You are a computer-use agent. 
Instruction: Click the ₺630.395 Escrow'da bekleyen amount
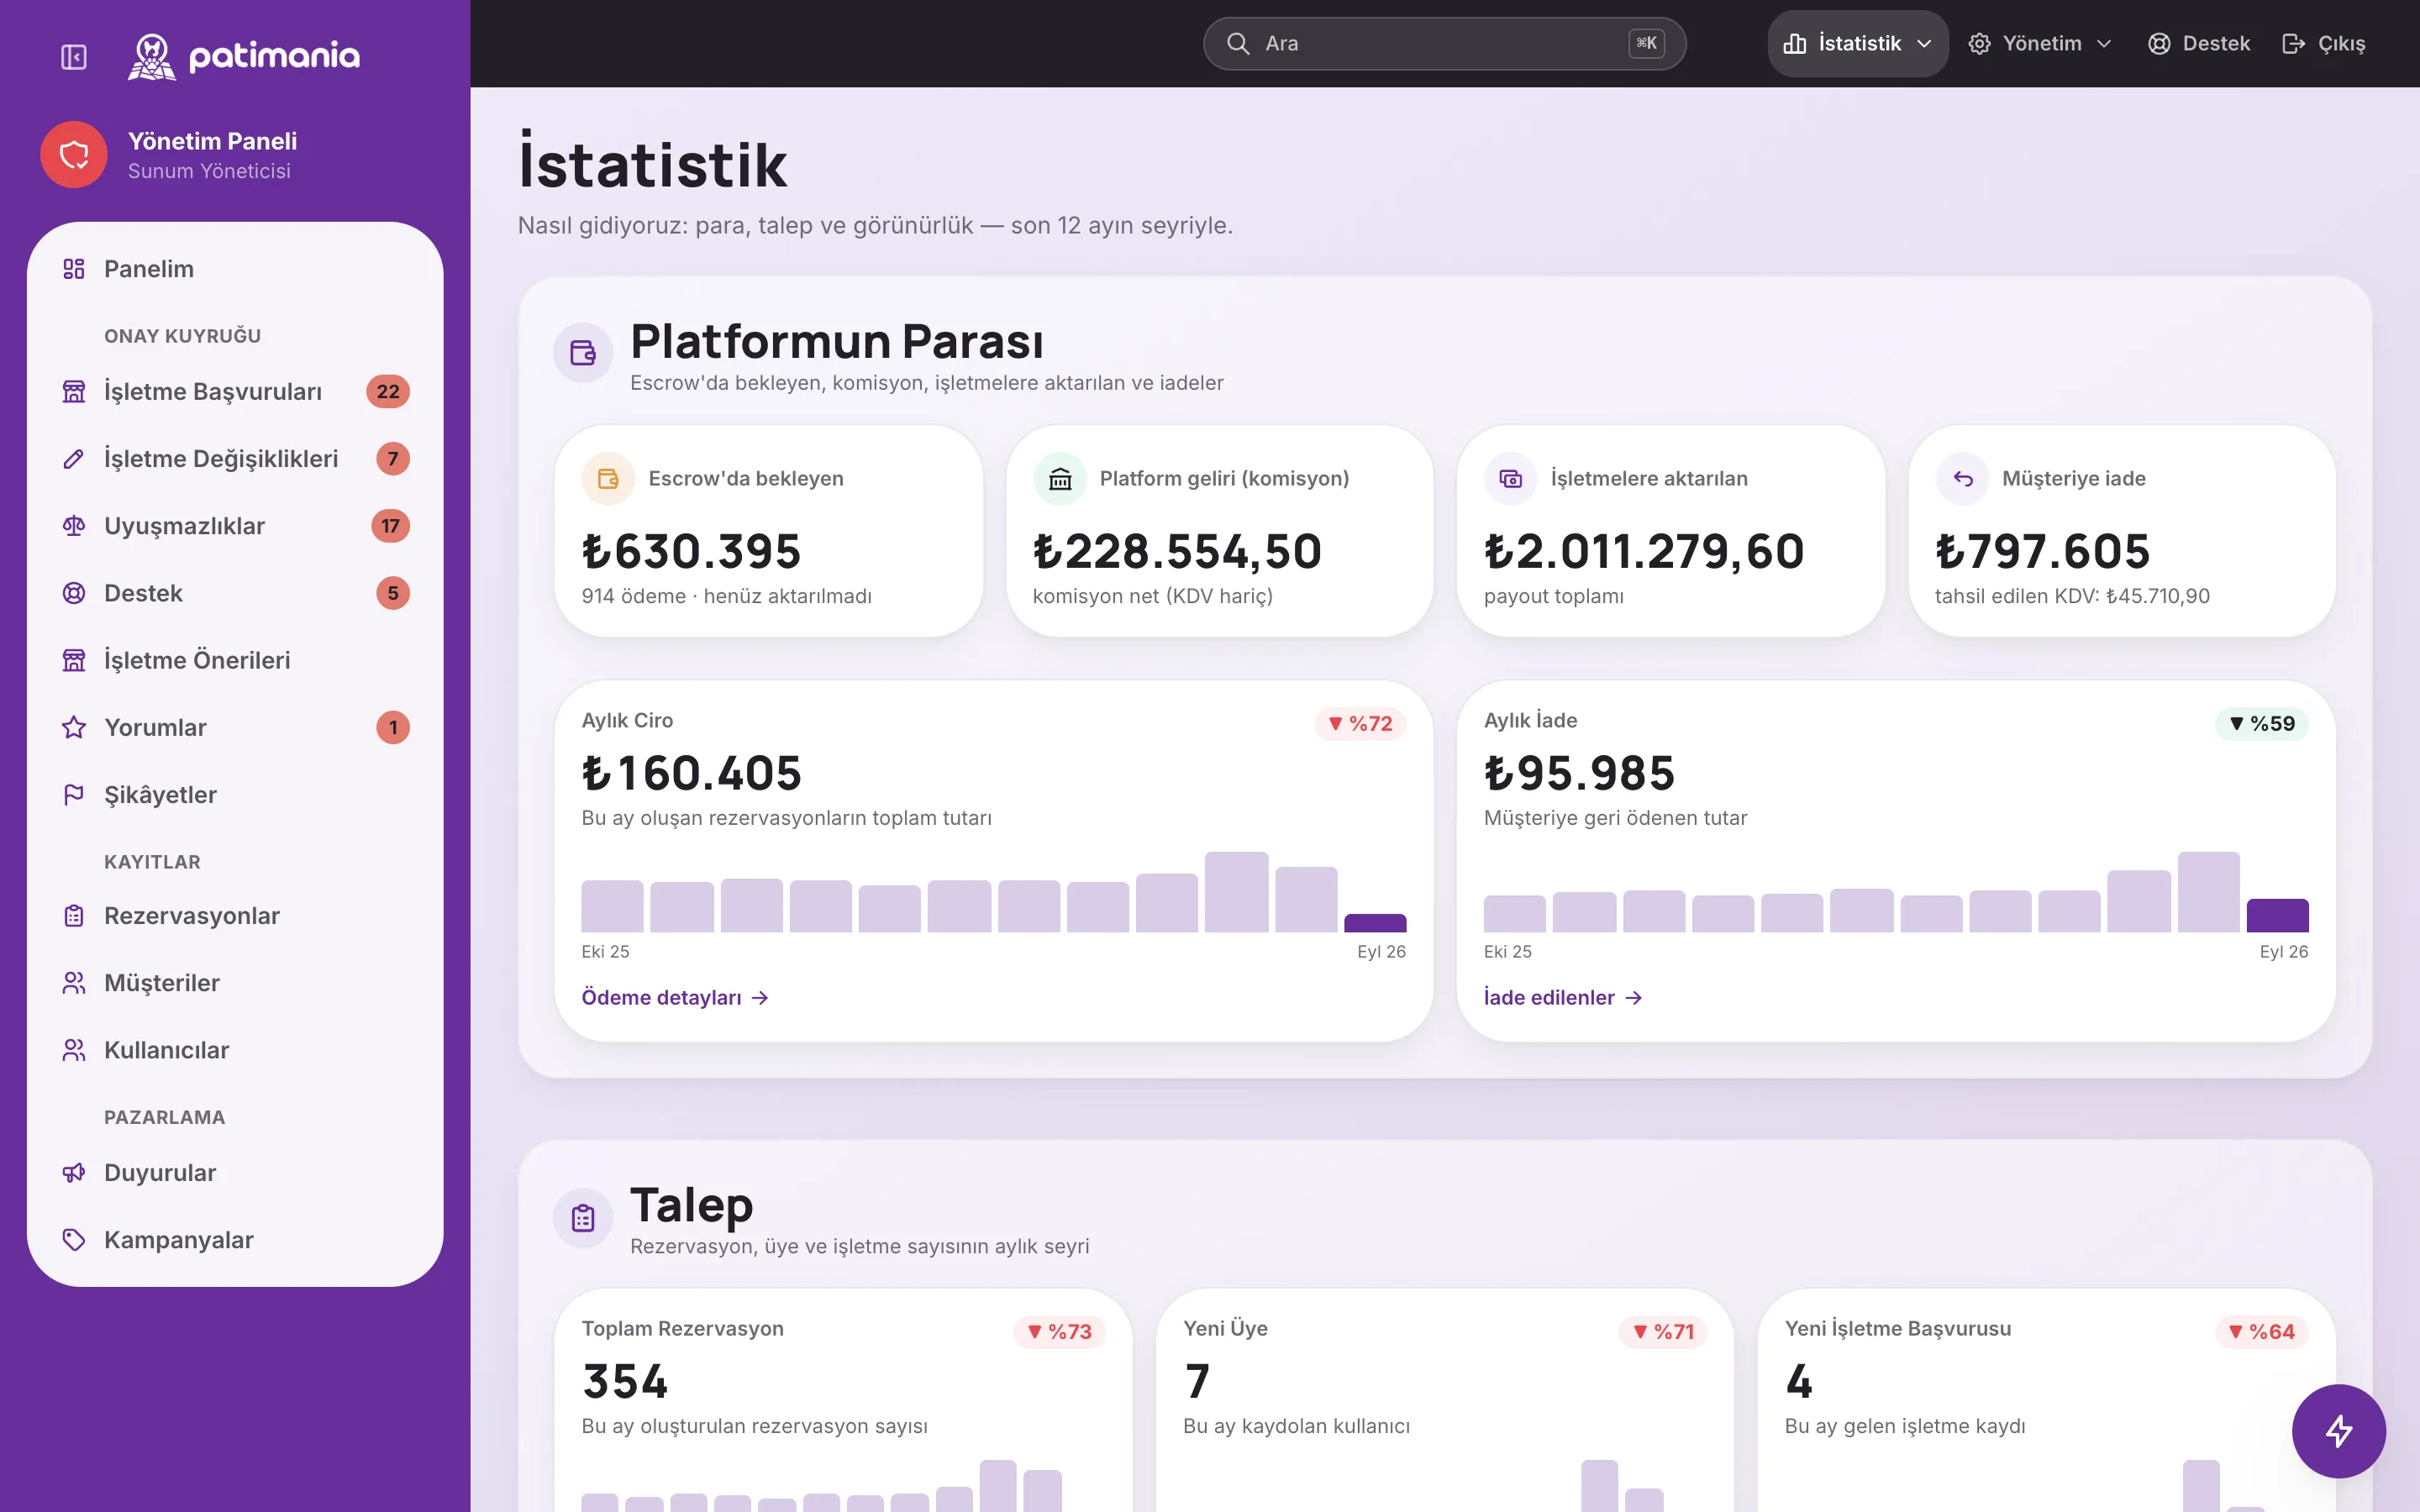pos(691,551)
